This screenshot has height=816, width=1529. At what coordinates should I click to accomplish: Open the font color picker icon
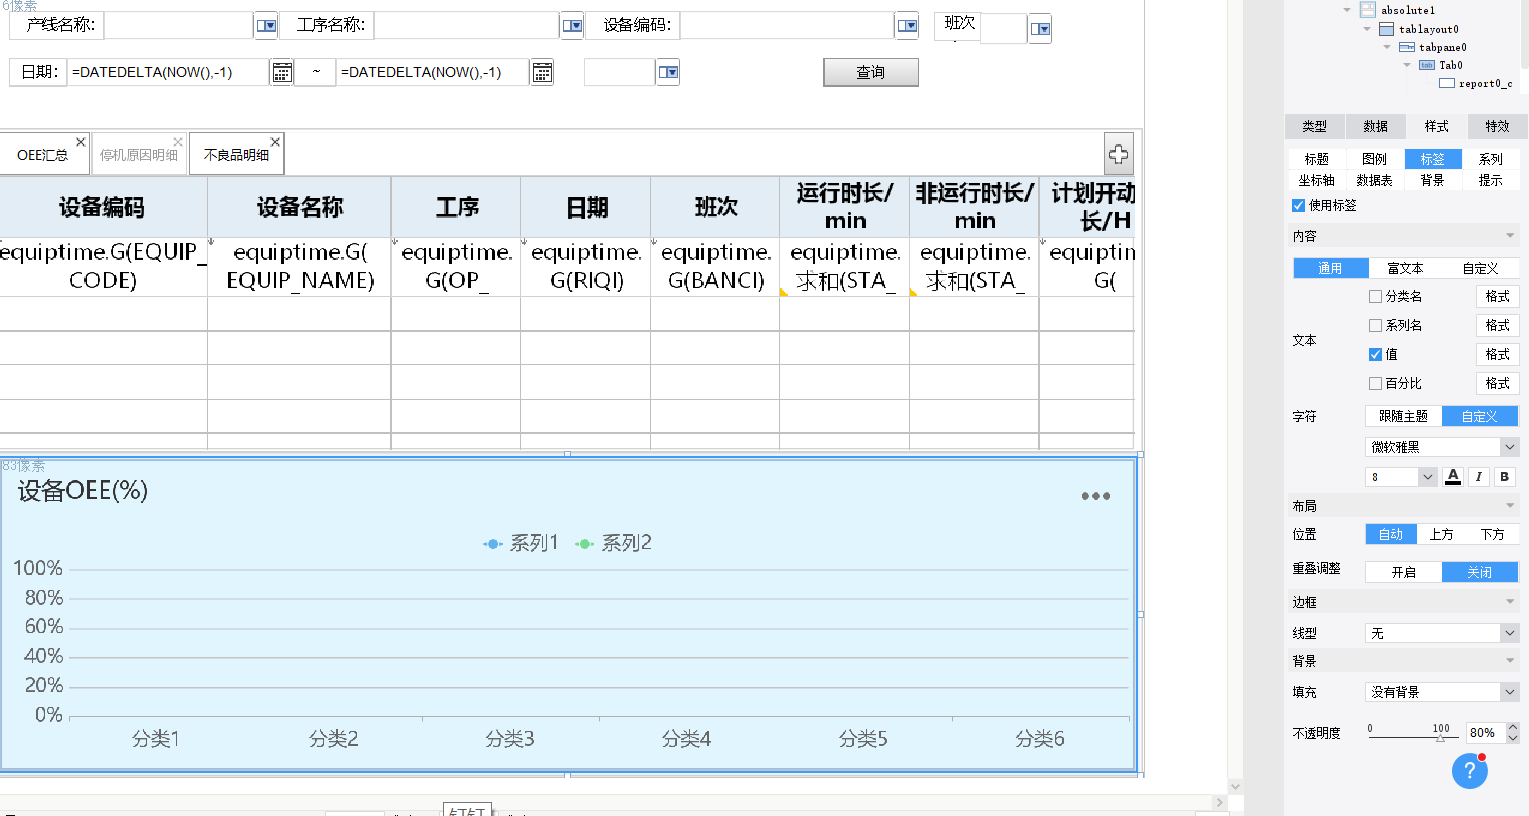click(x=1453, y=477)
